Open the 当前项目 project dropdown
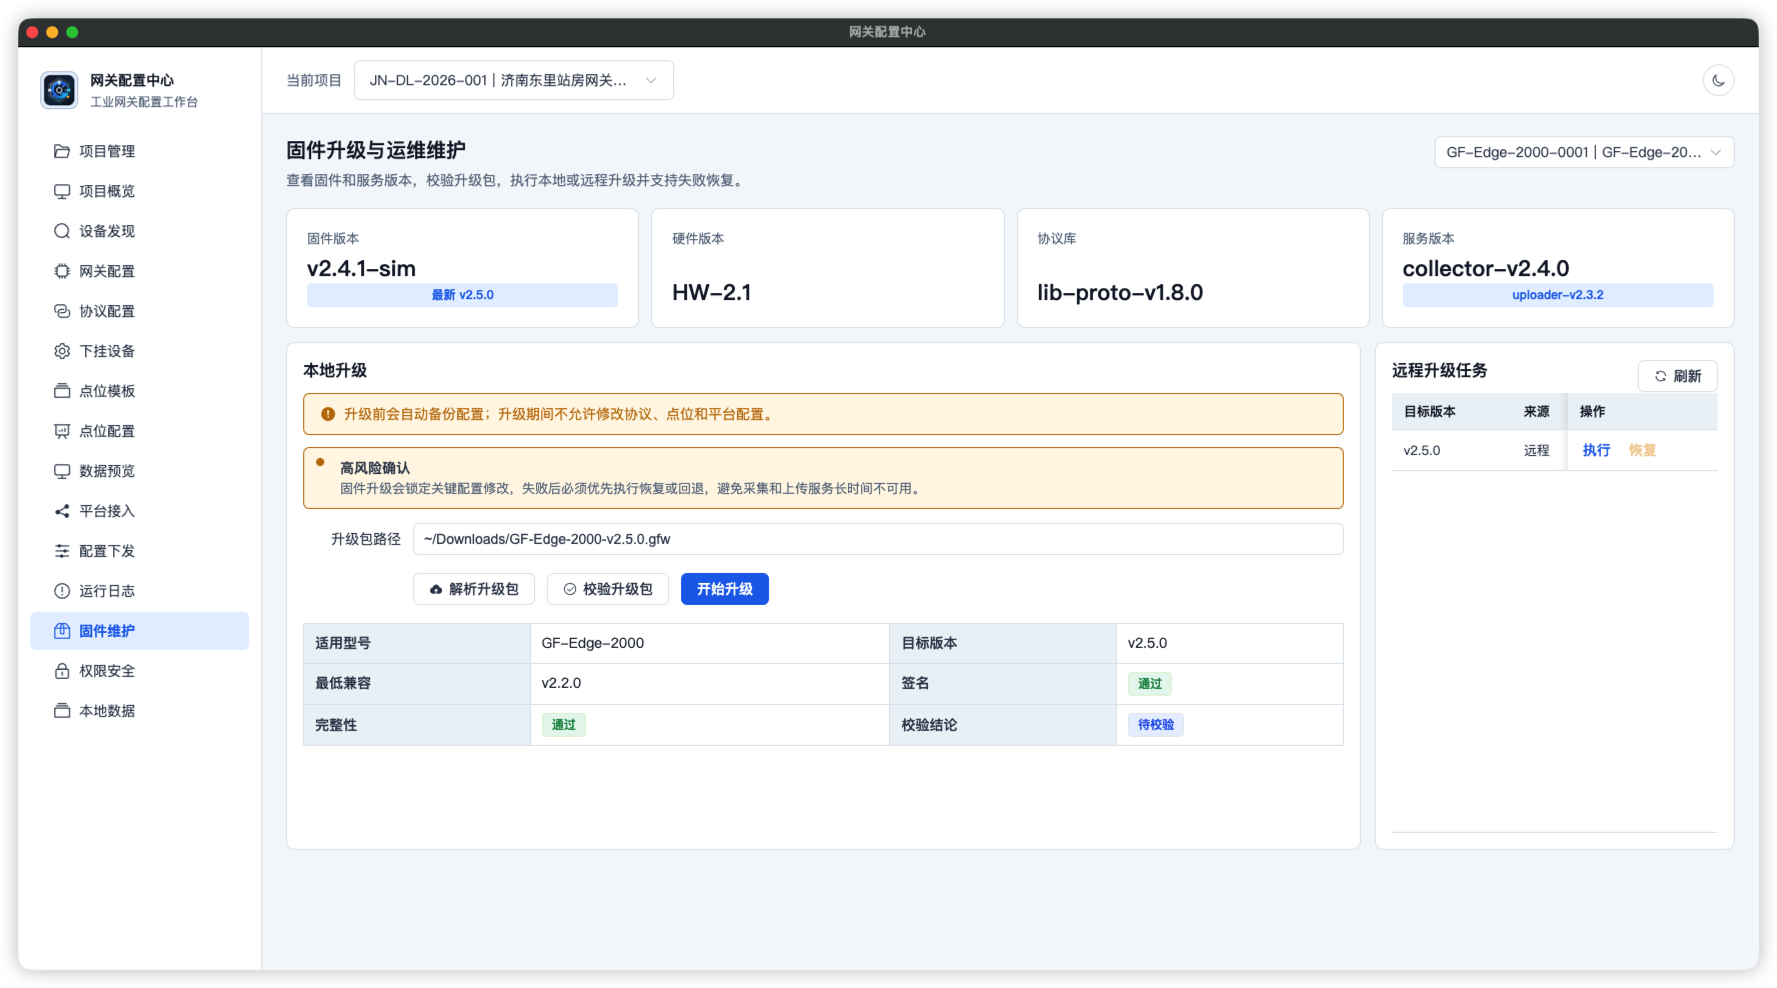Viewport: 1777px width, 988px height. tap(513, 80)
